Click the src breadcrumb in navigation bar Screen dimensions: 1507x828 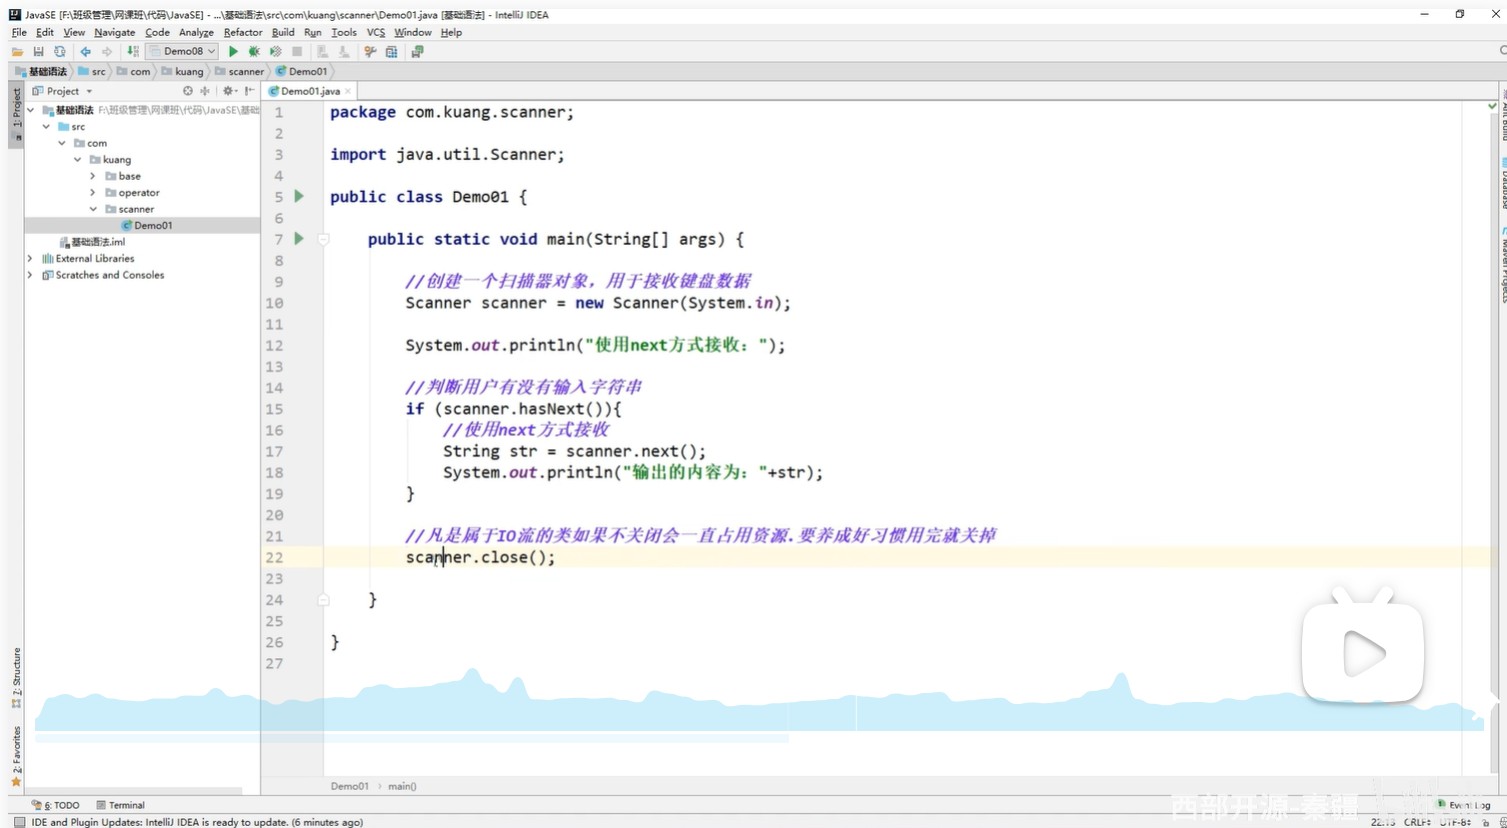(x=92, y=71)
